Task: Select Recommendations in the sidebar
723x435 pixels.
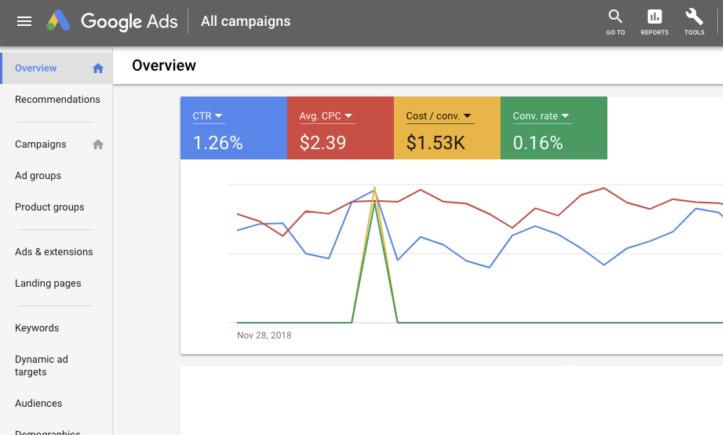Action: 57,100
